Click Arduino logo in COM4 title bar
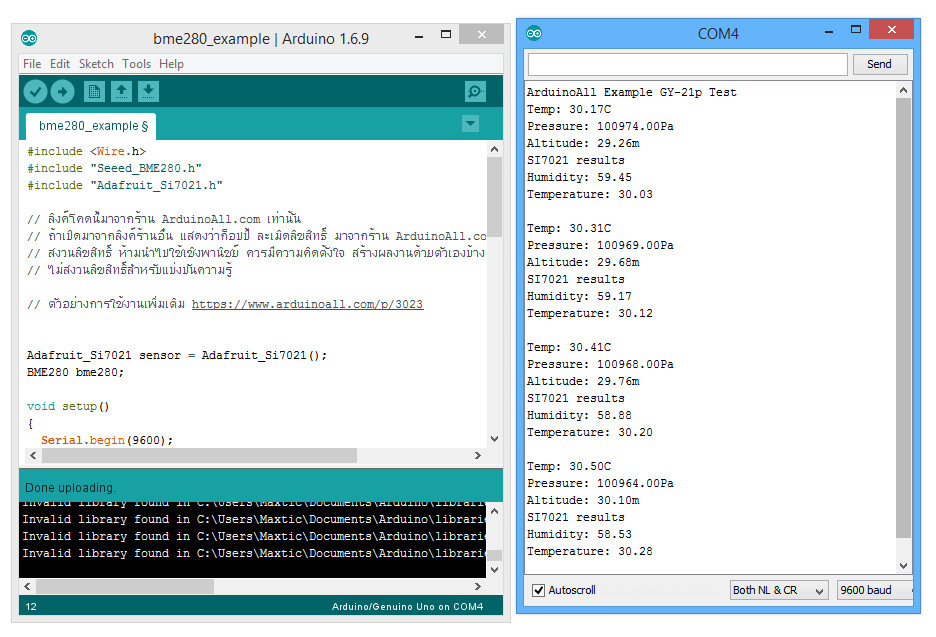The height and width of the screenshot is (637, 936). tap(534, 33)
